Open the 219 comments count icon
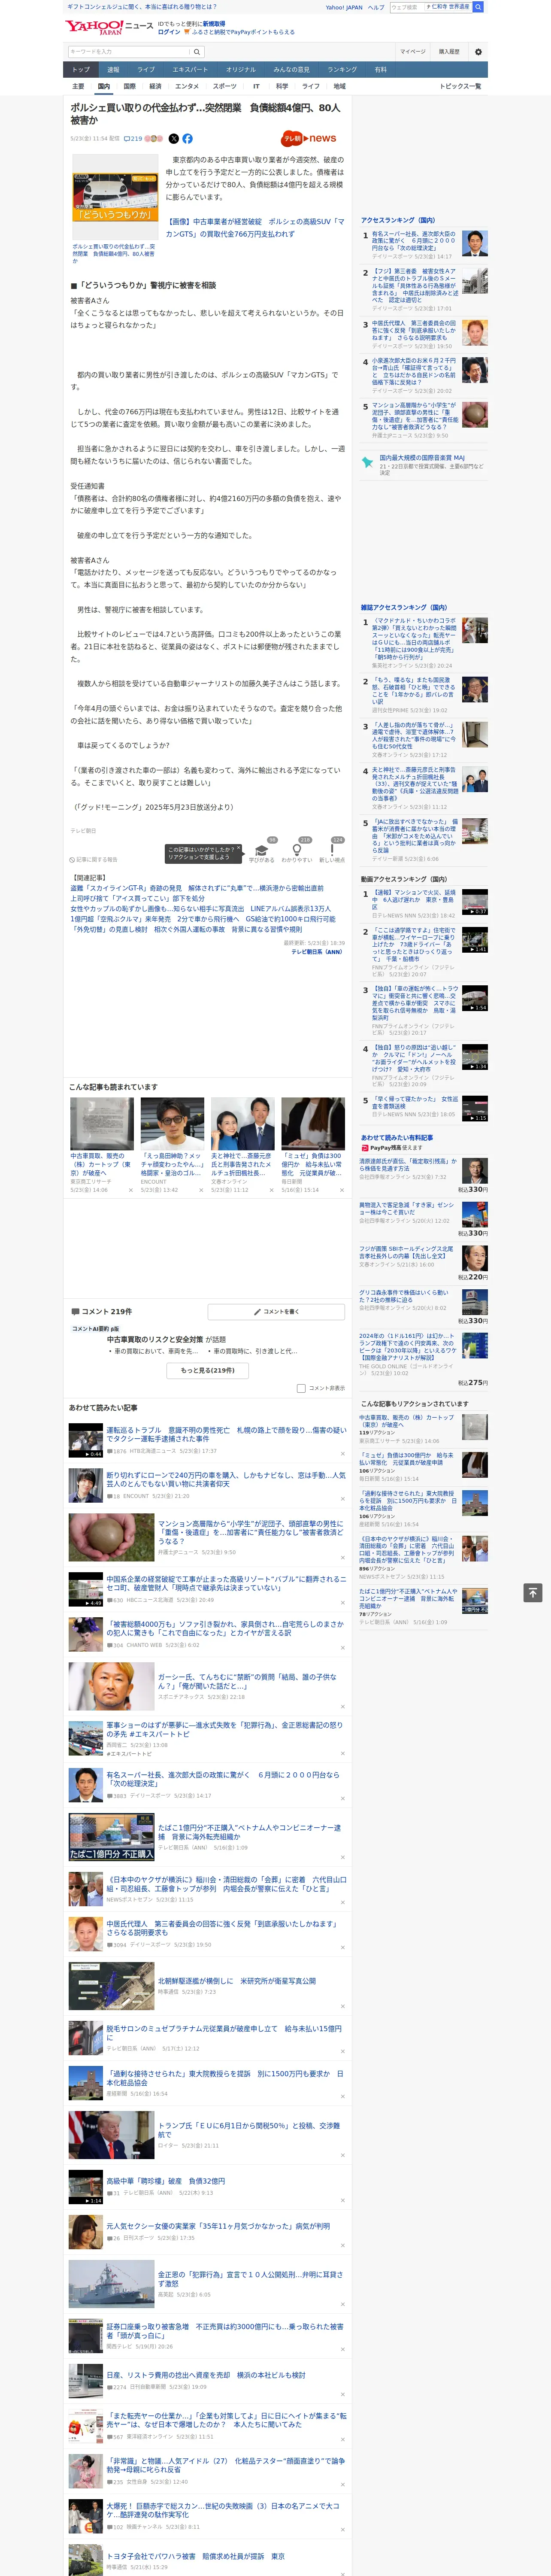Image resolution: width=551 pixels, height=2576 pixels. [133, 139]
